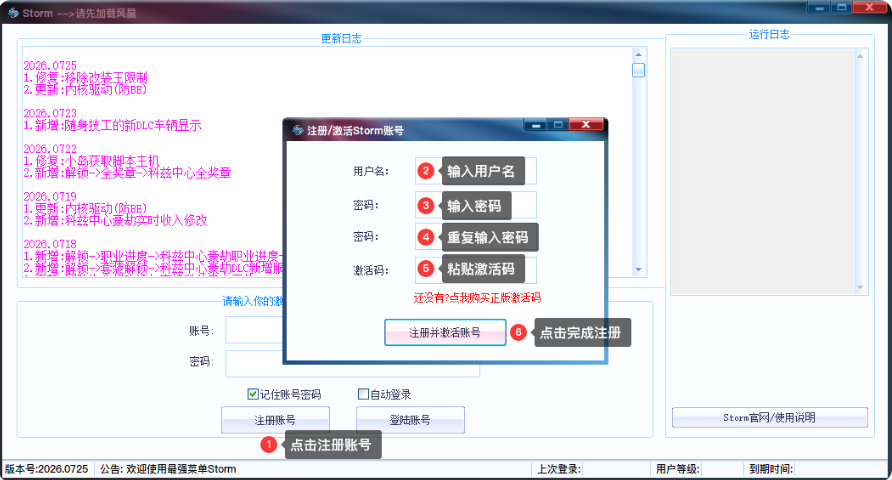Click the 更新日志 scrollbar thumb
This screenshot has height=480, width=892.
coord(638,70)
